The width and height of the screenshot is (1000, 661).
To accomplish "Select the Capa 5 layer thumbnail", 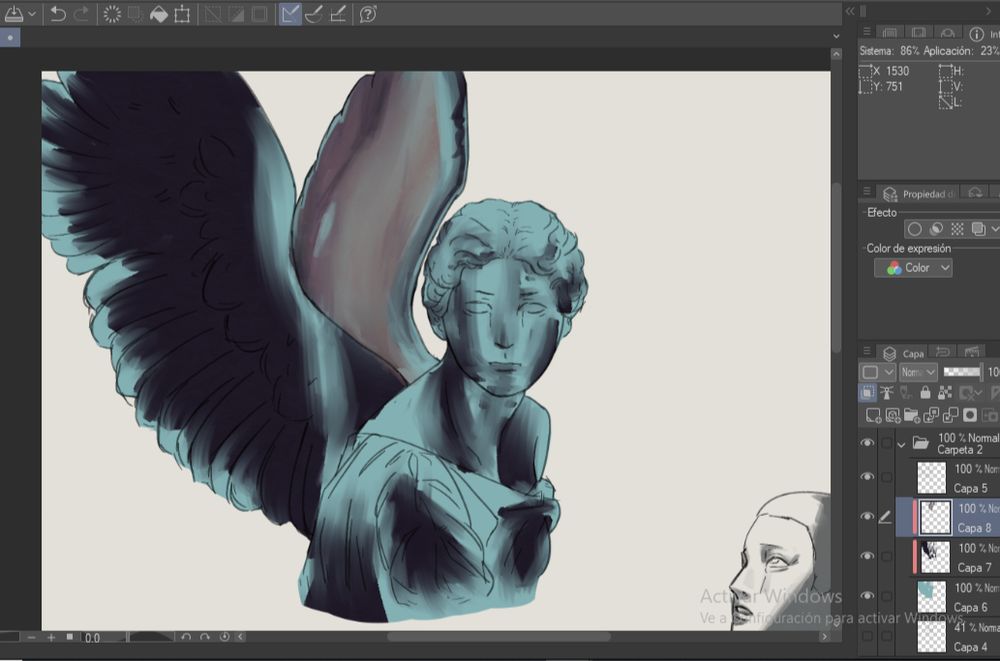I will pyautogui.click(x=932, y=477).
